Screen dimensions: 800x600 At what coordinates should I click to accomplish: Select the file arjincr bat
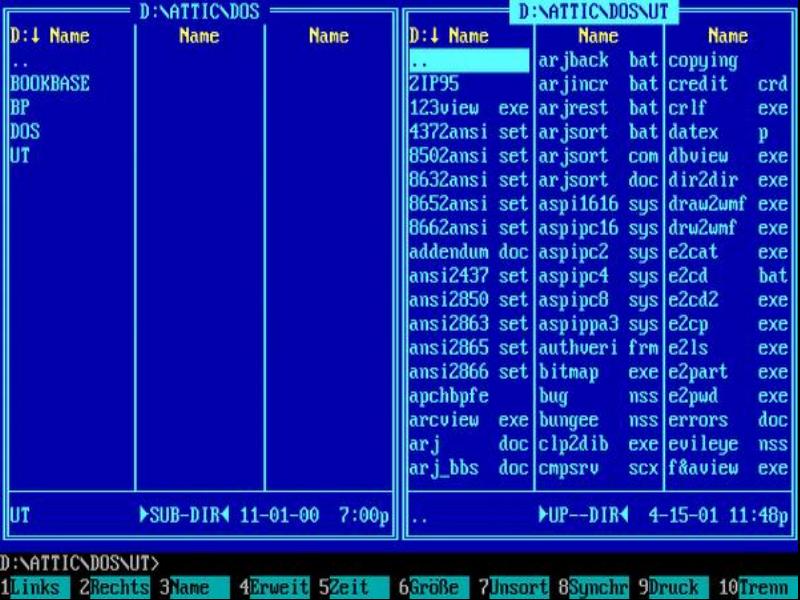[598, 84]
